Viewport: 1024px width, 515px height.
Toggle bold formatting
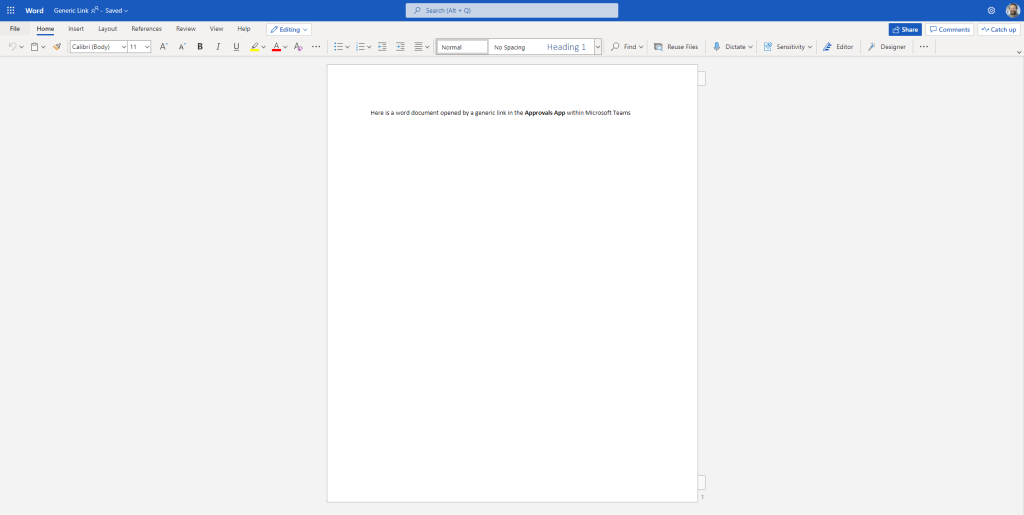pyautogui.click(x=200, y=47)
